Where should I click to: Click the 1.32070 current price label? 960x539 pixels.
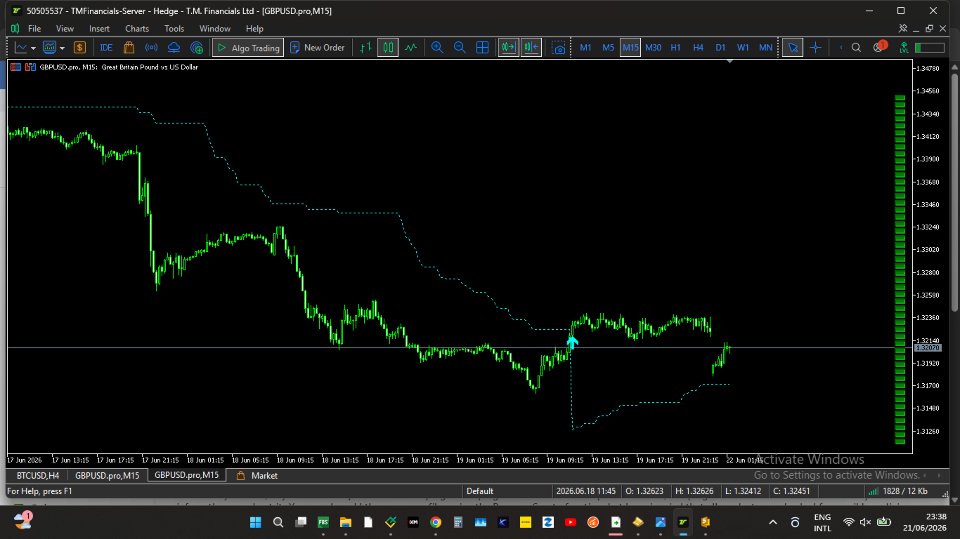928,347
